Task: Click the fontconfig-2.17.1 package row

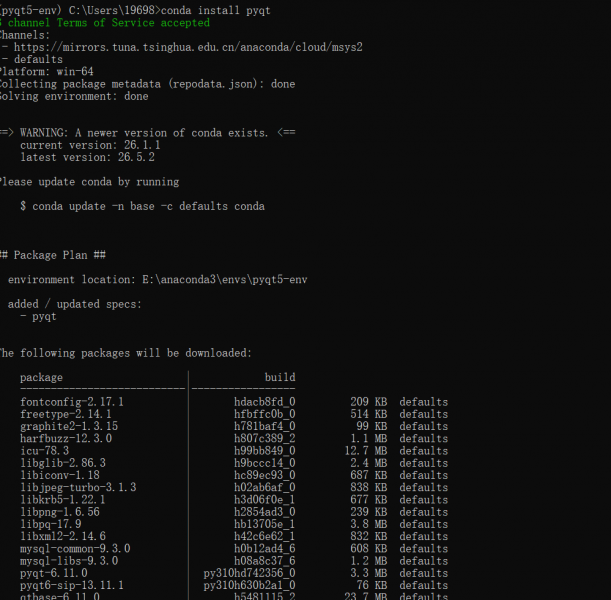Action: (x=234, y=402)
